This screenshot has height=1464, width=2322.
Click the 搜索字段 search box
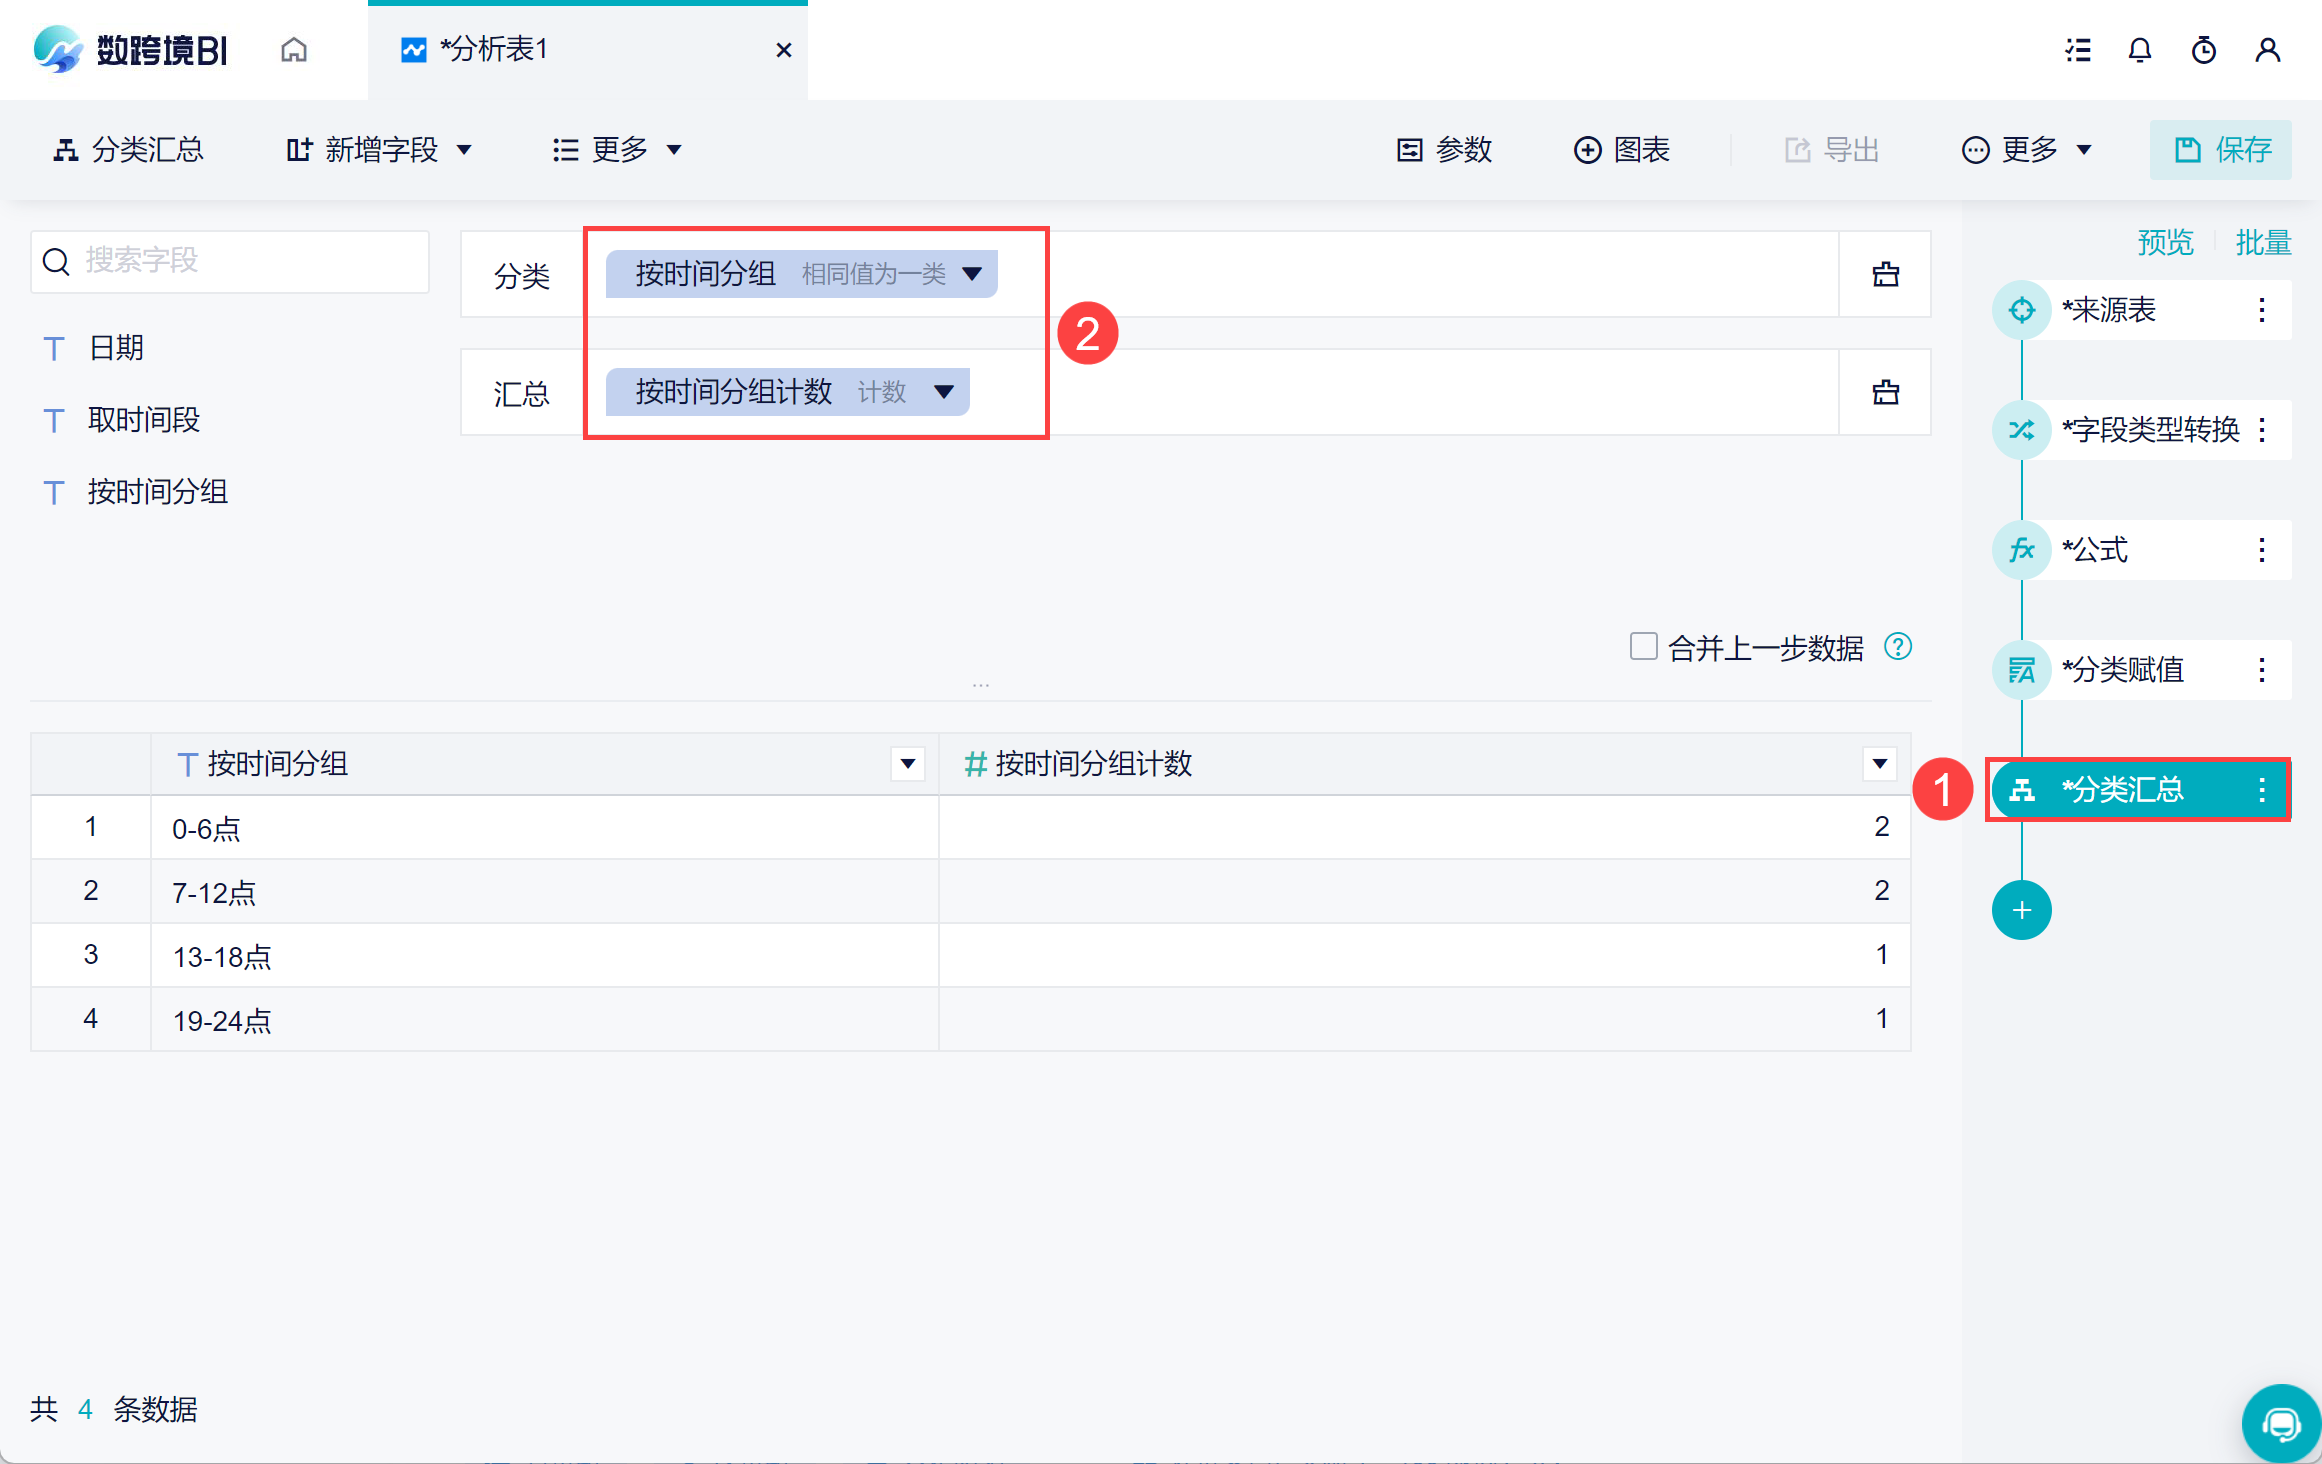(x=230, y=262)
